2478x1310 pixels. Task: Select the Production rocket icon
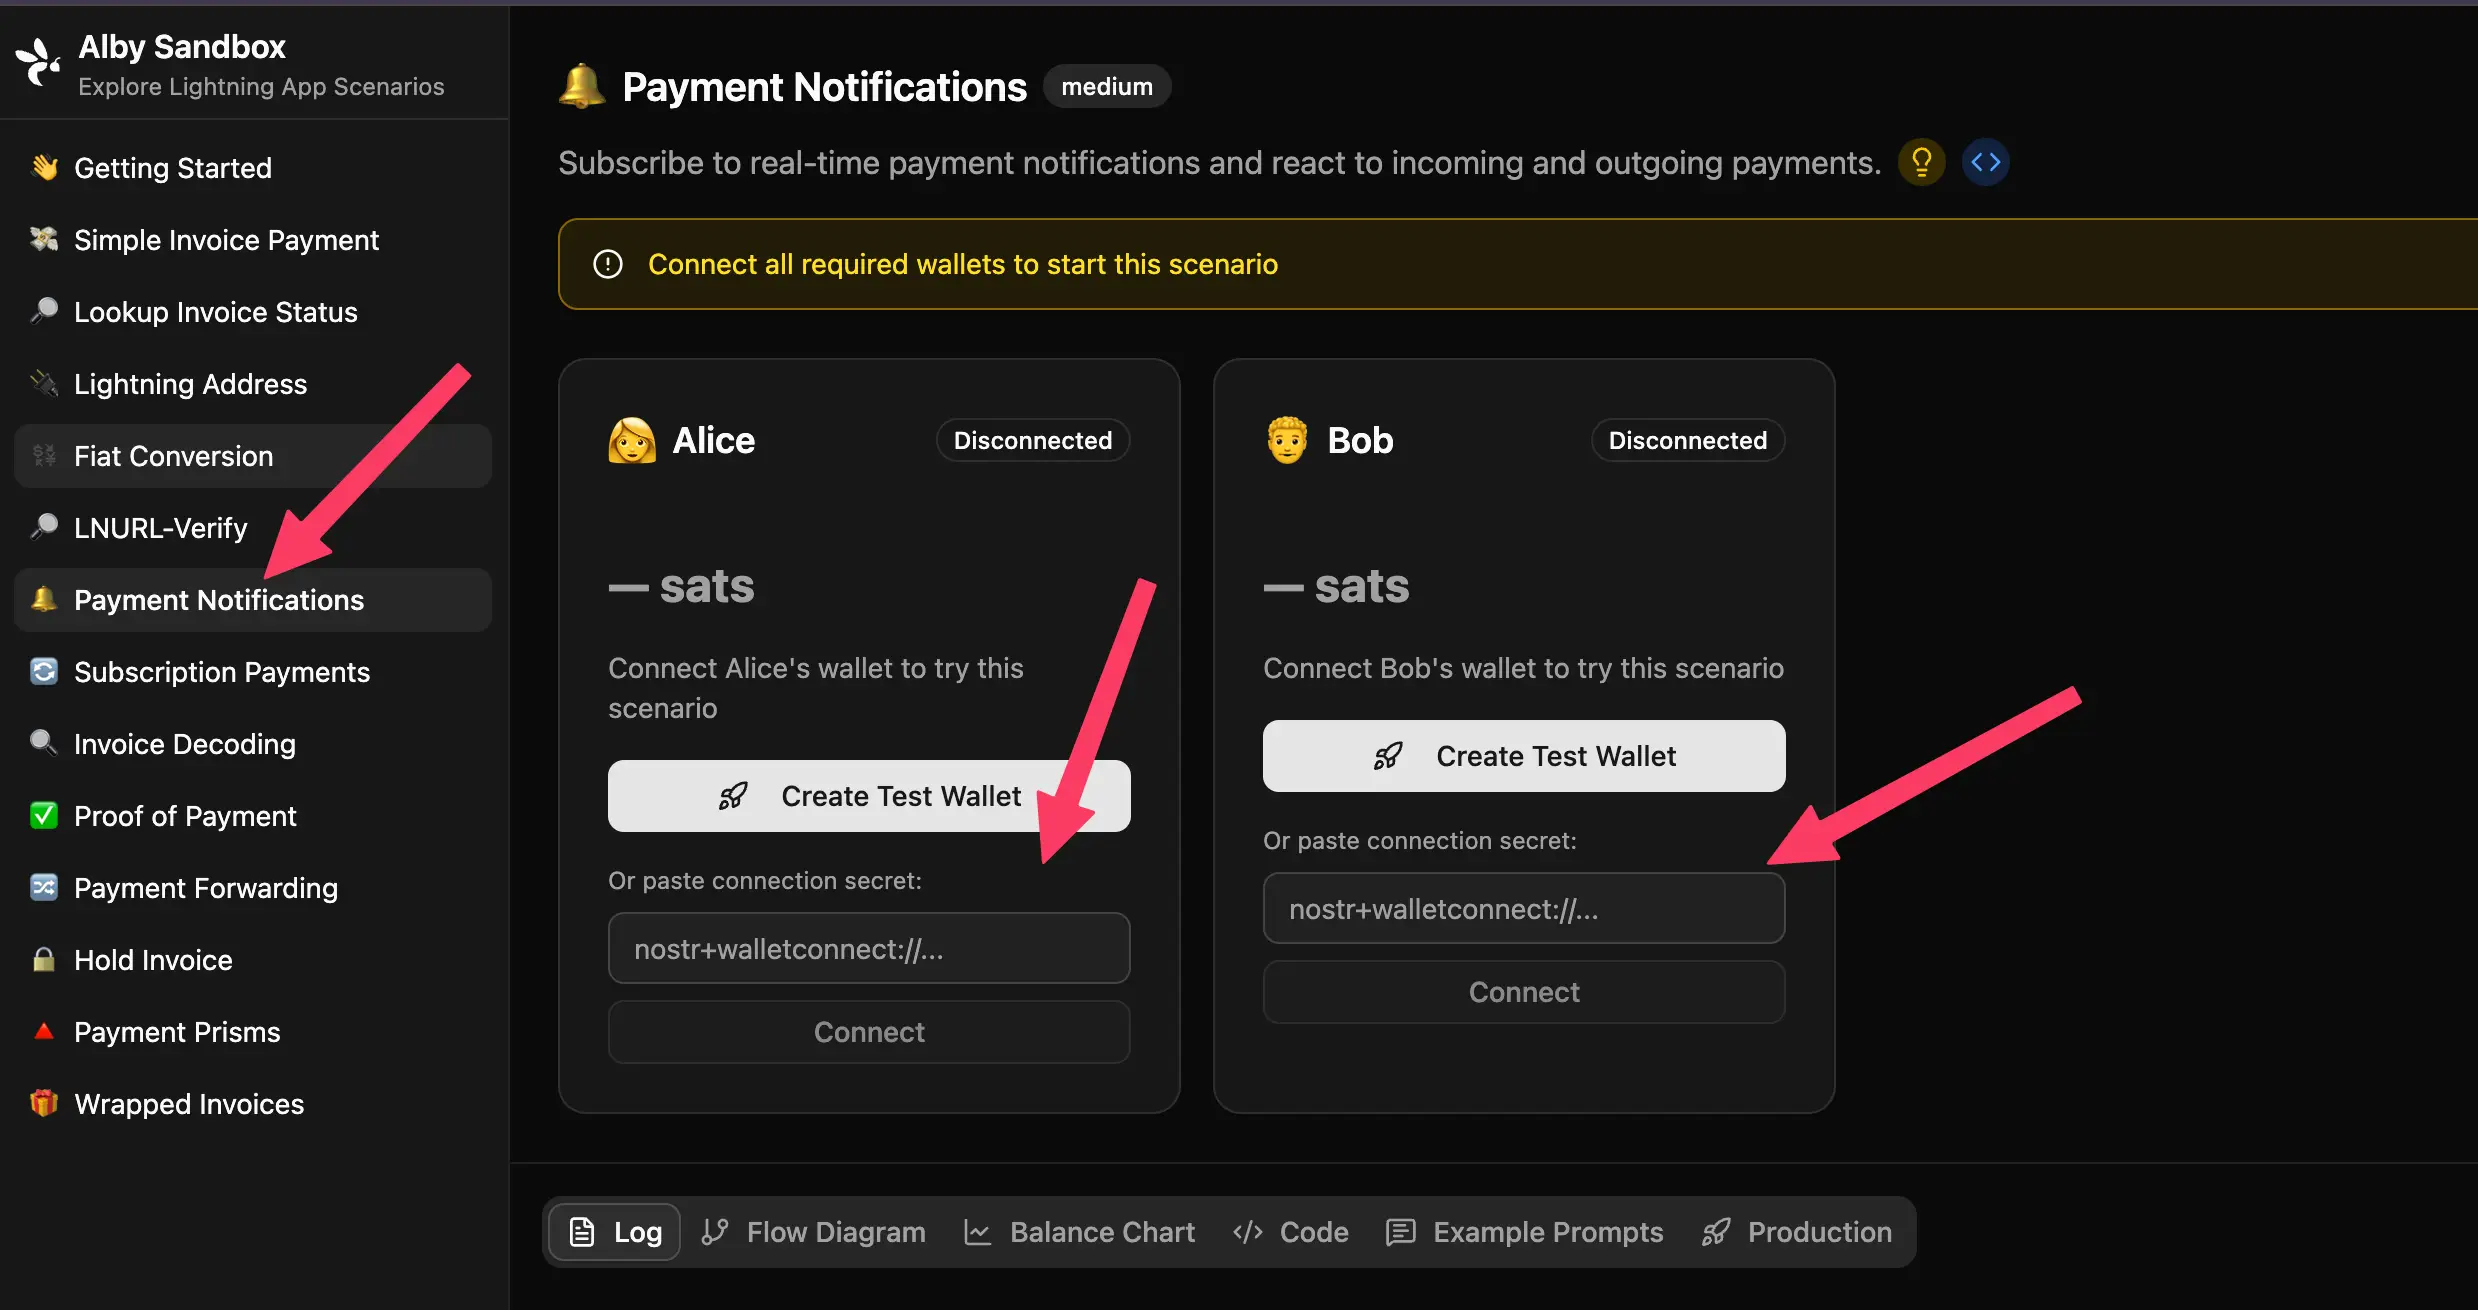(x=1716, y=1232)
